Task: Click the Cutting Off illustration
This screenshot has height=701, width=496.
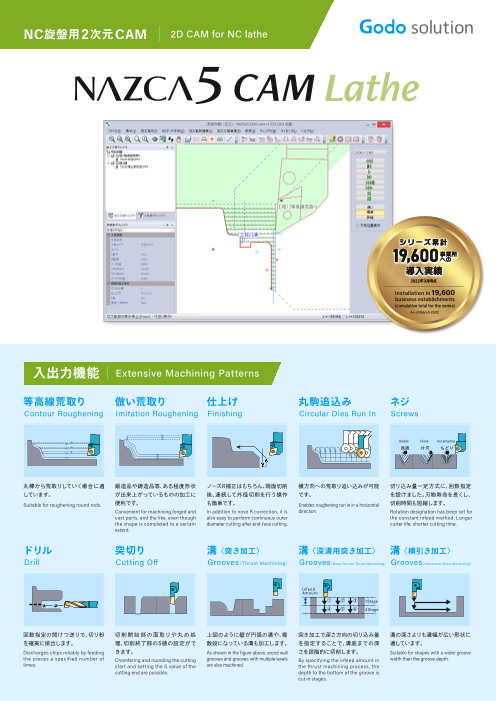Action: [x=155, y=600]
